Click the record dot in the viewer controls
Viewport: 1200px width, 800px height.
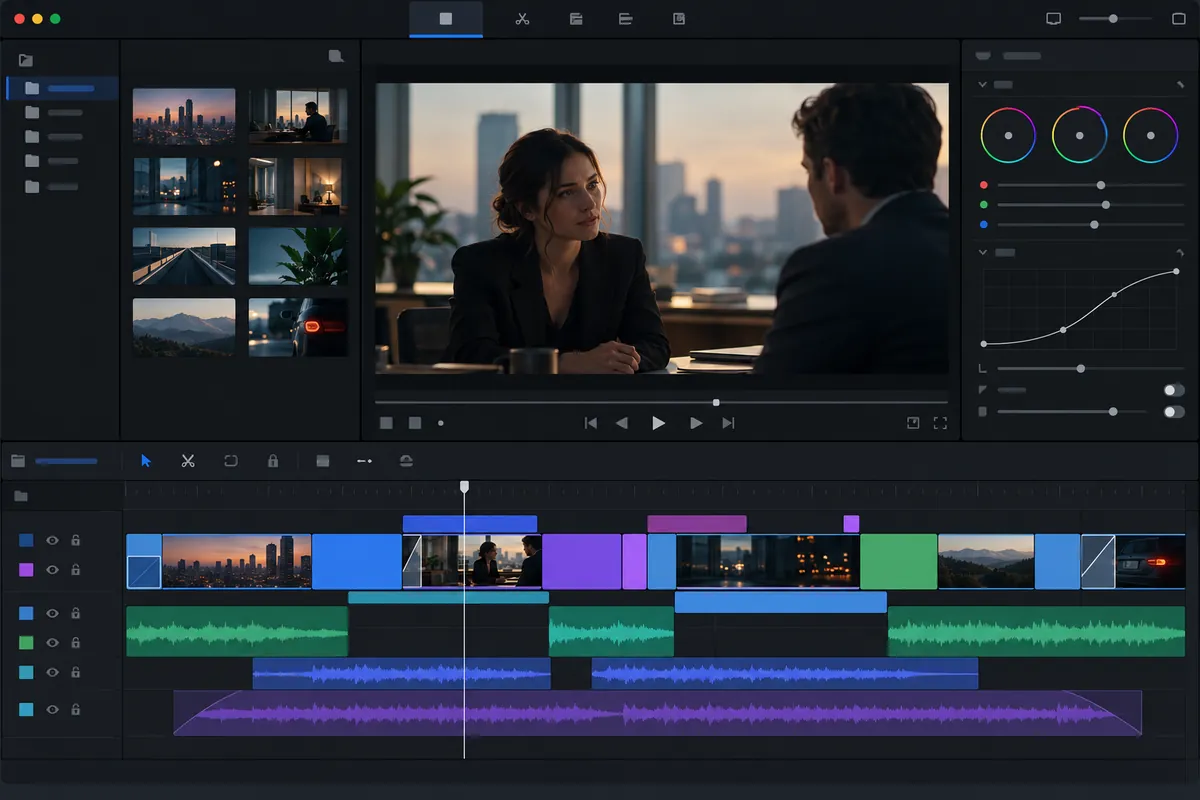click(x=441, y=423)
